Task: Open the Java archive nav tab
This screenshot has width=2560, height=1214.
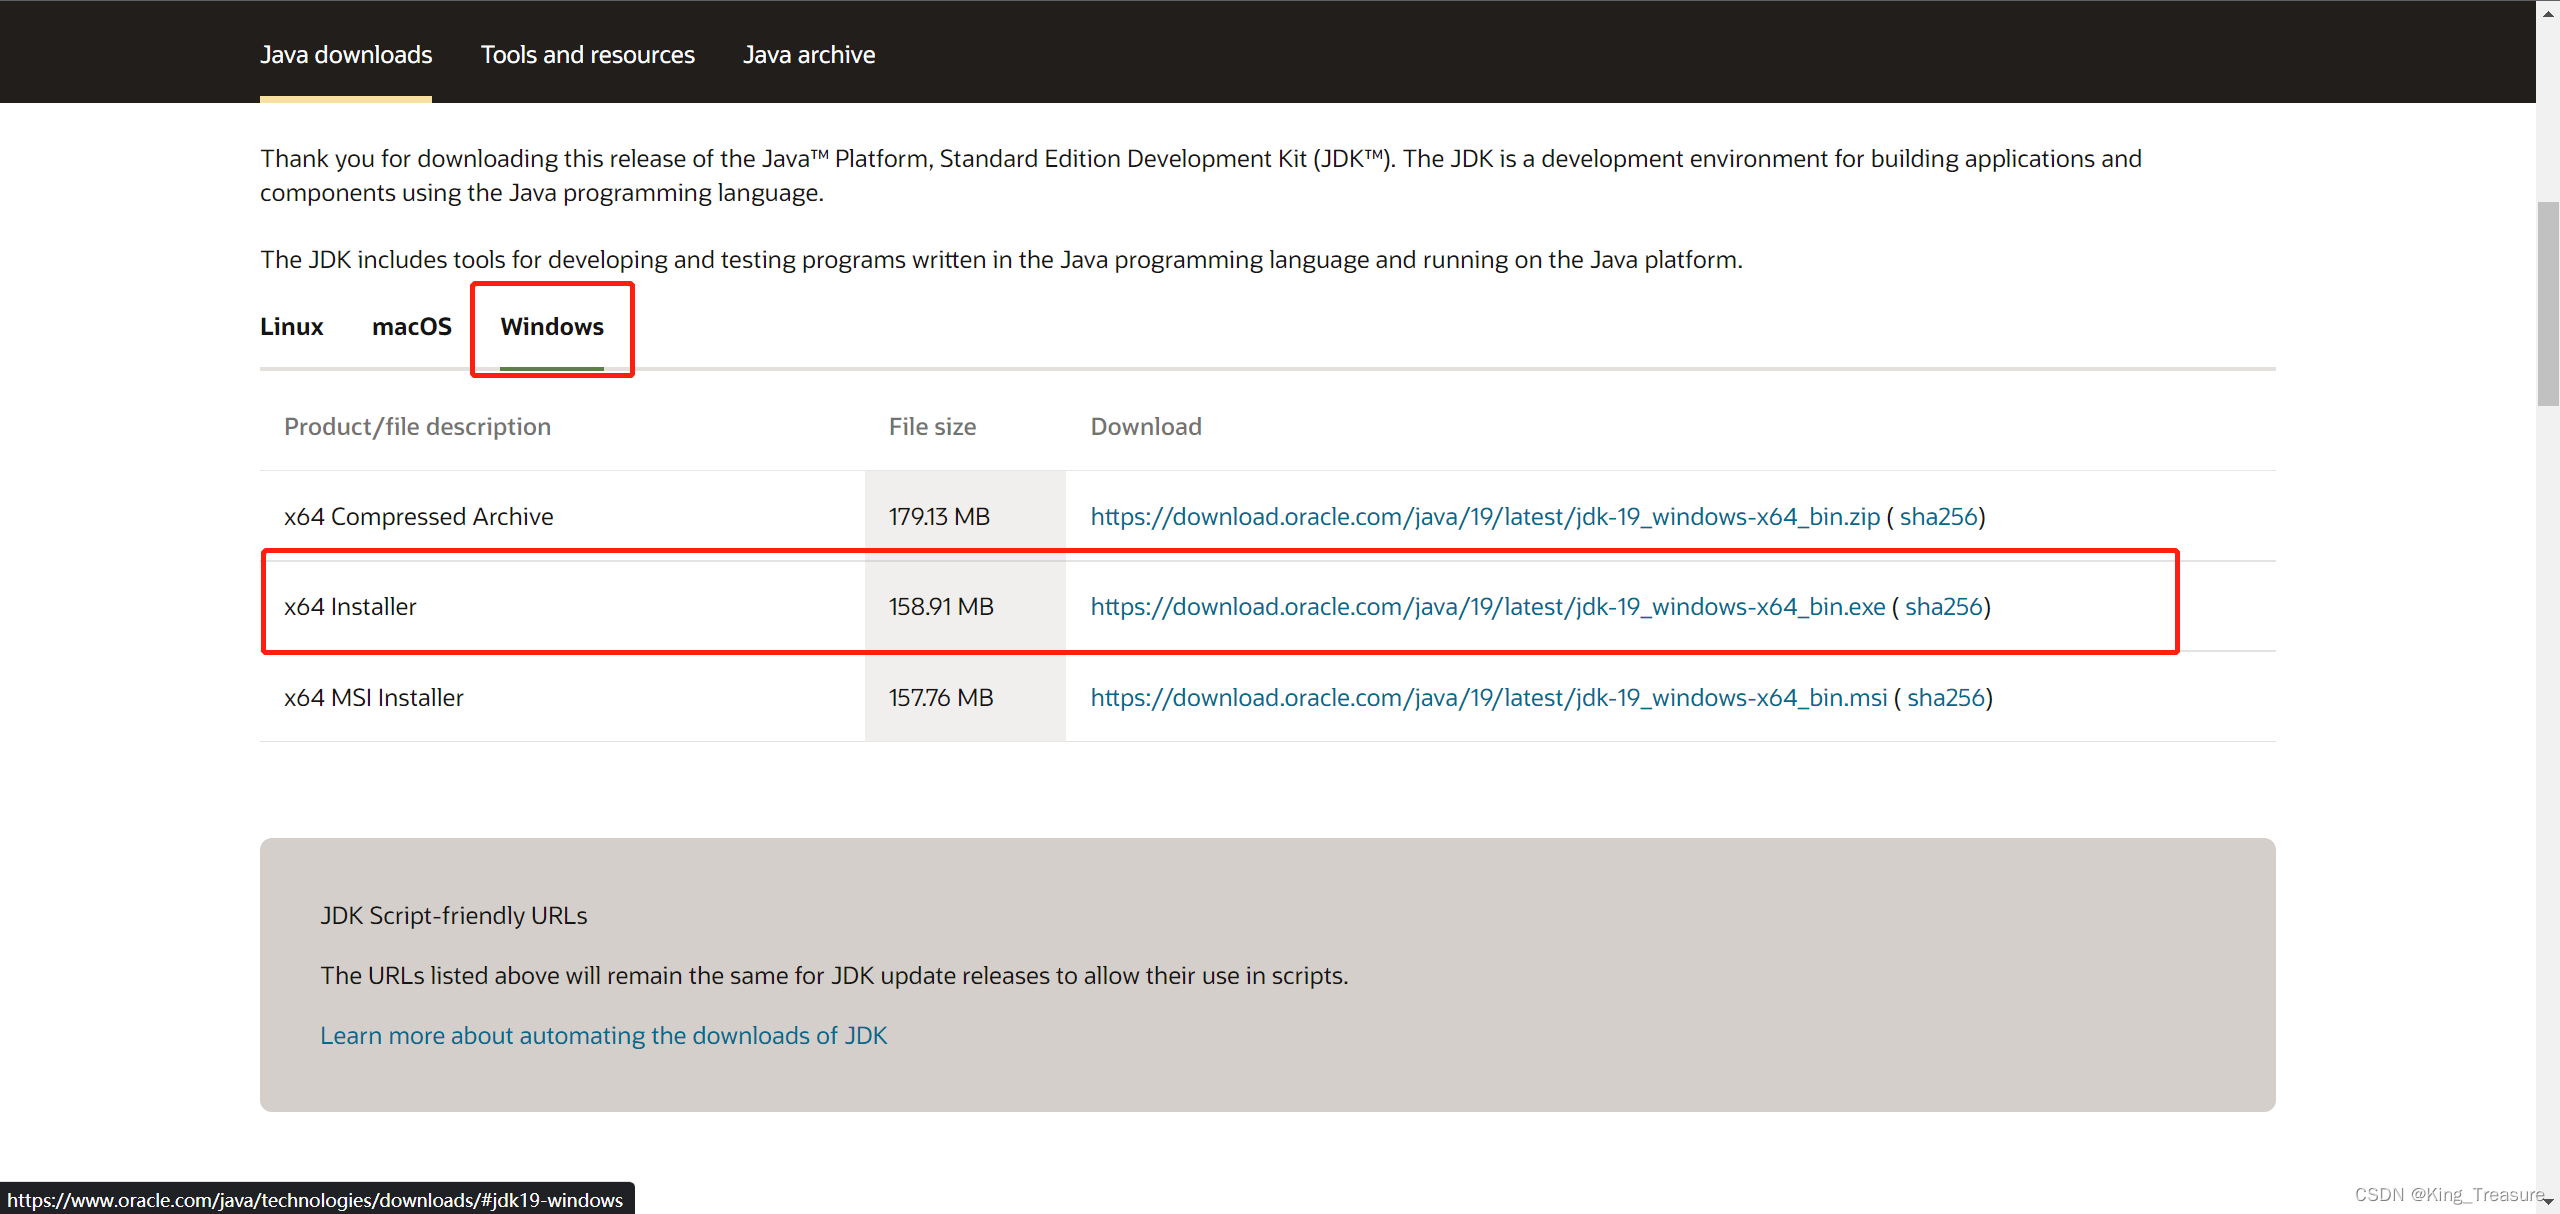Action: 809,55
